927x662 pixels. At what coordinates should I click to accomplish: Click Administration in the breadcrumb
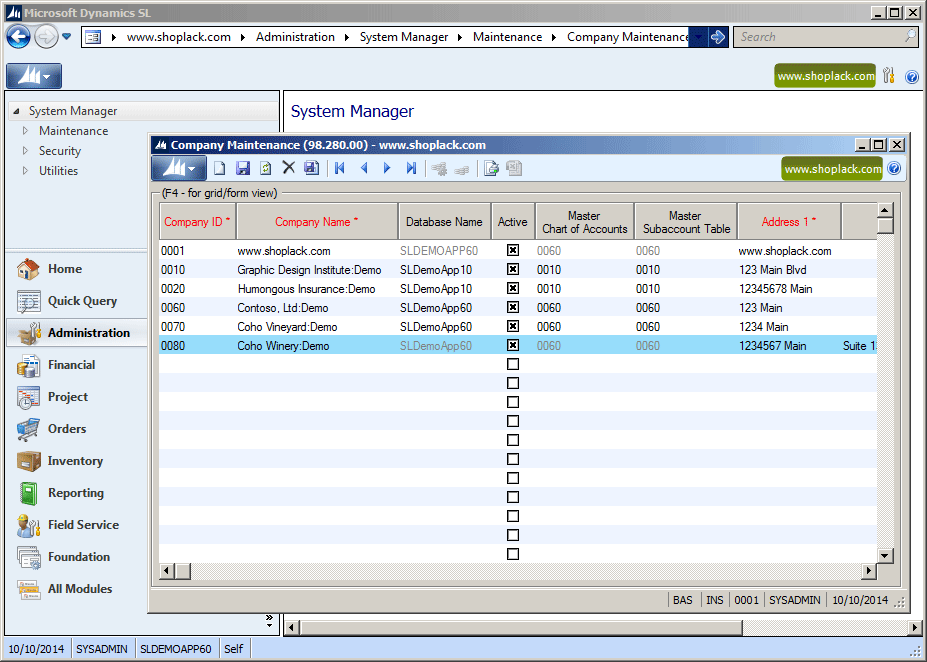(x=295, y=37)
